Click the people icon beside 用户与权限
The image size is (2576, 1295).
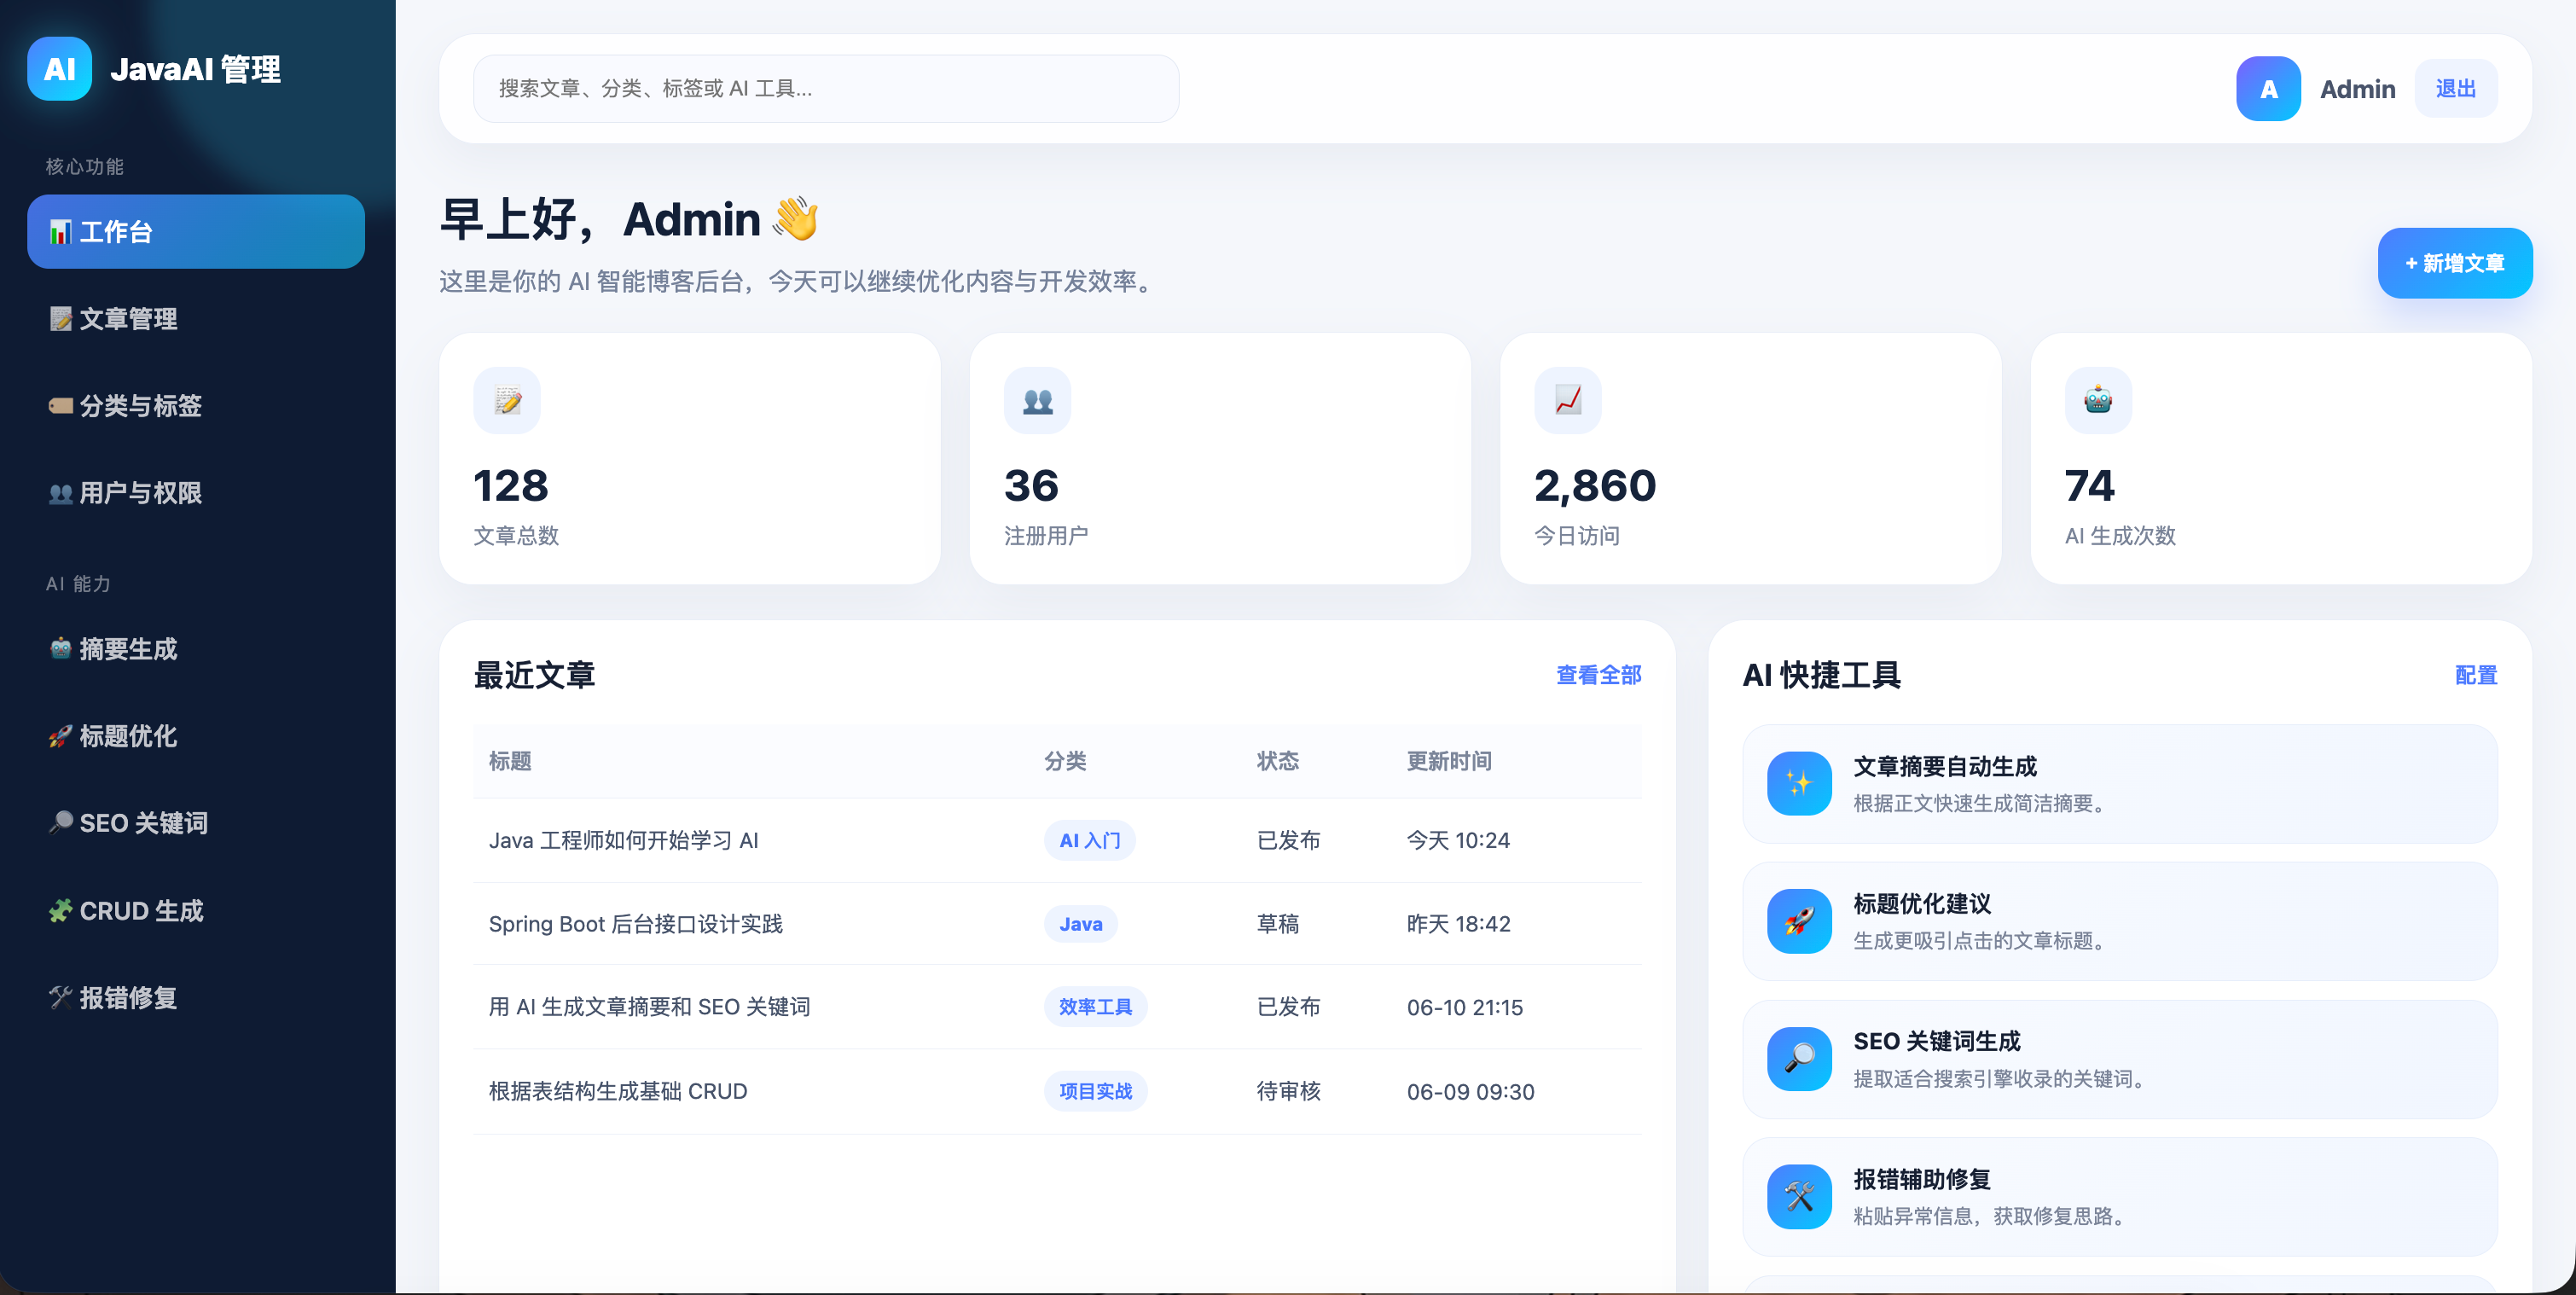click(x=61, y=493)
